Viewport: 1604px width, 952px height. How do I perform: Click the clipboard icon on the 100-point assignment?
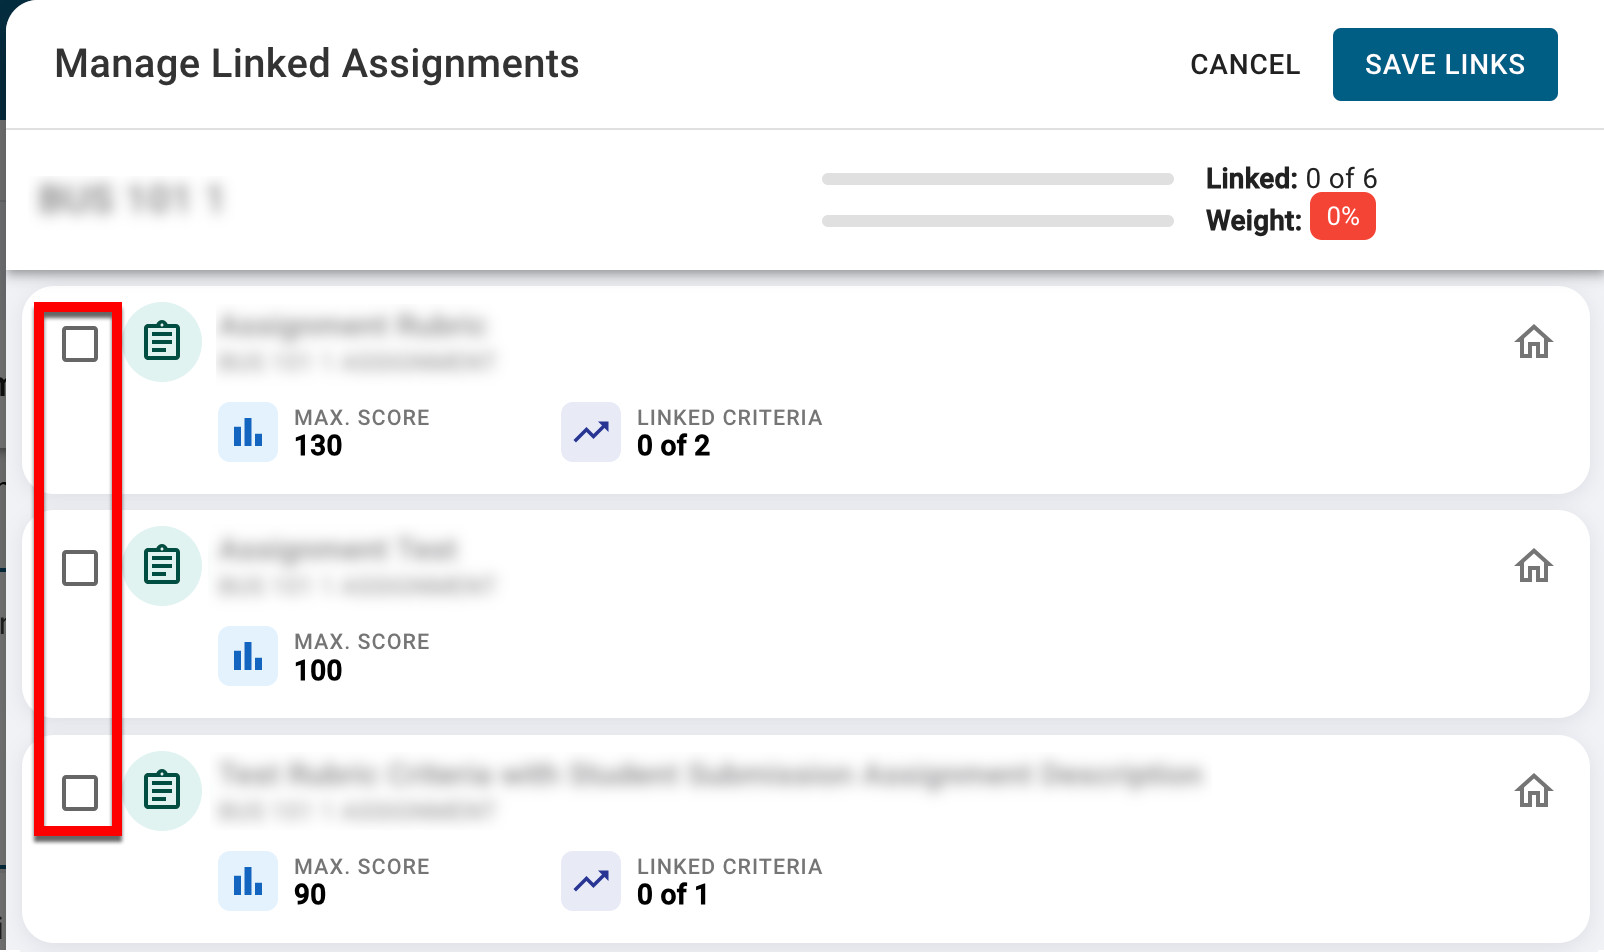(x=162, y=566)
